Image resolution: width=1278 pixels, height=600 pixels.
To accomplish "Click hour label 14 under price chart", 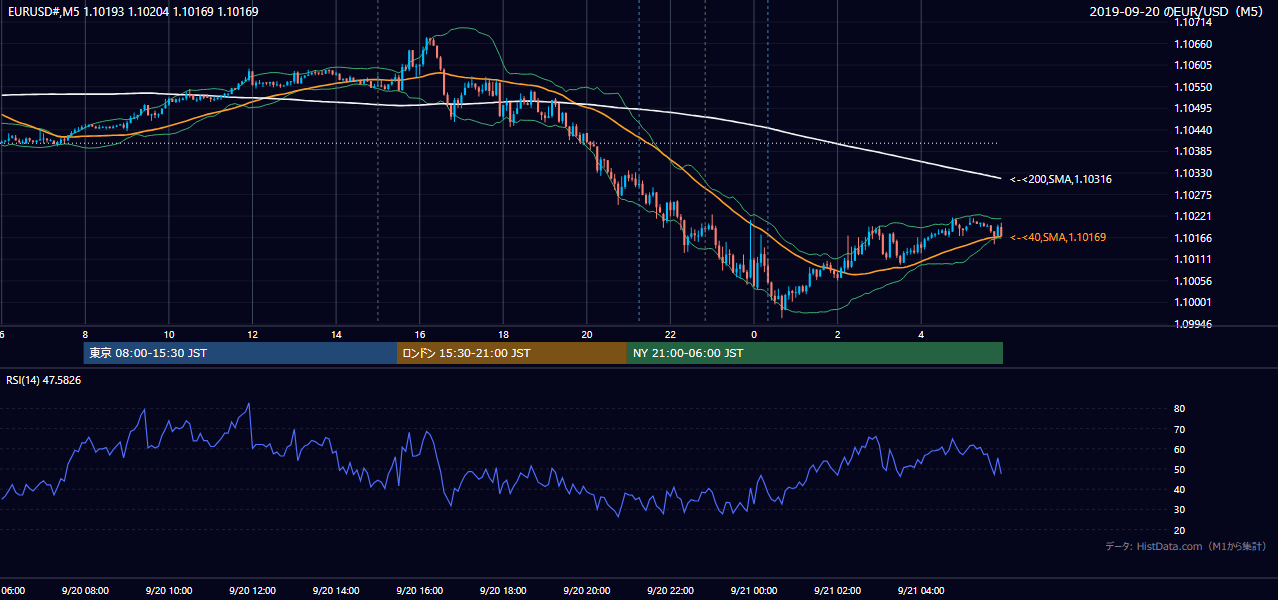I will 336,334.
